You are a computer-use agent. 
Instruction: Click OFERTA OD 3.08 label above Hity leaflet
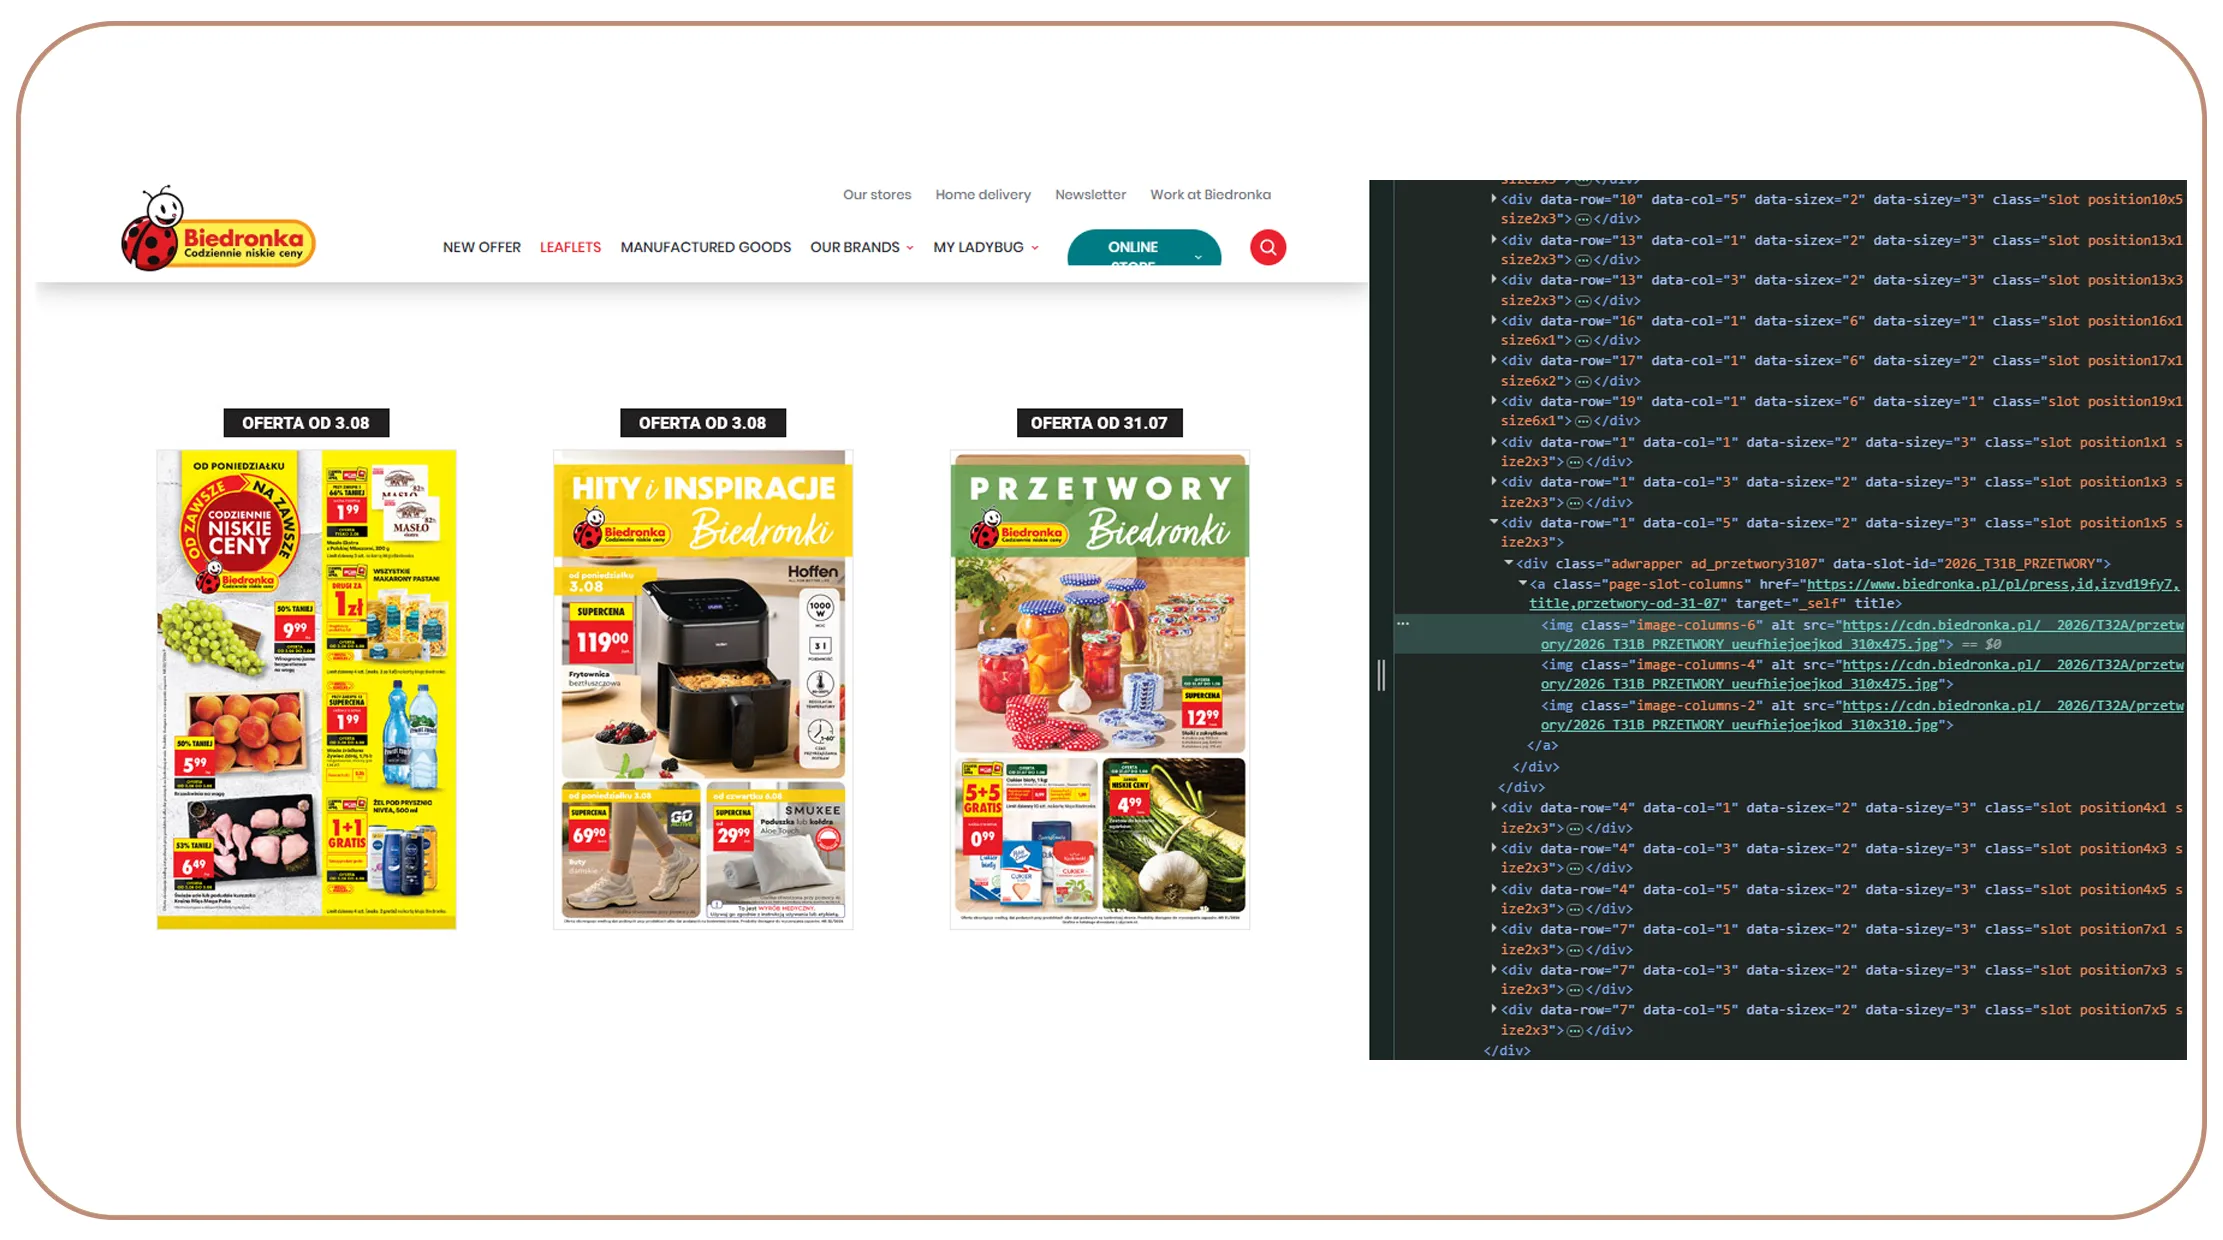point(702,423)
